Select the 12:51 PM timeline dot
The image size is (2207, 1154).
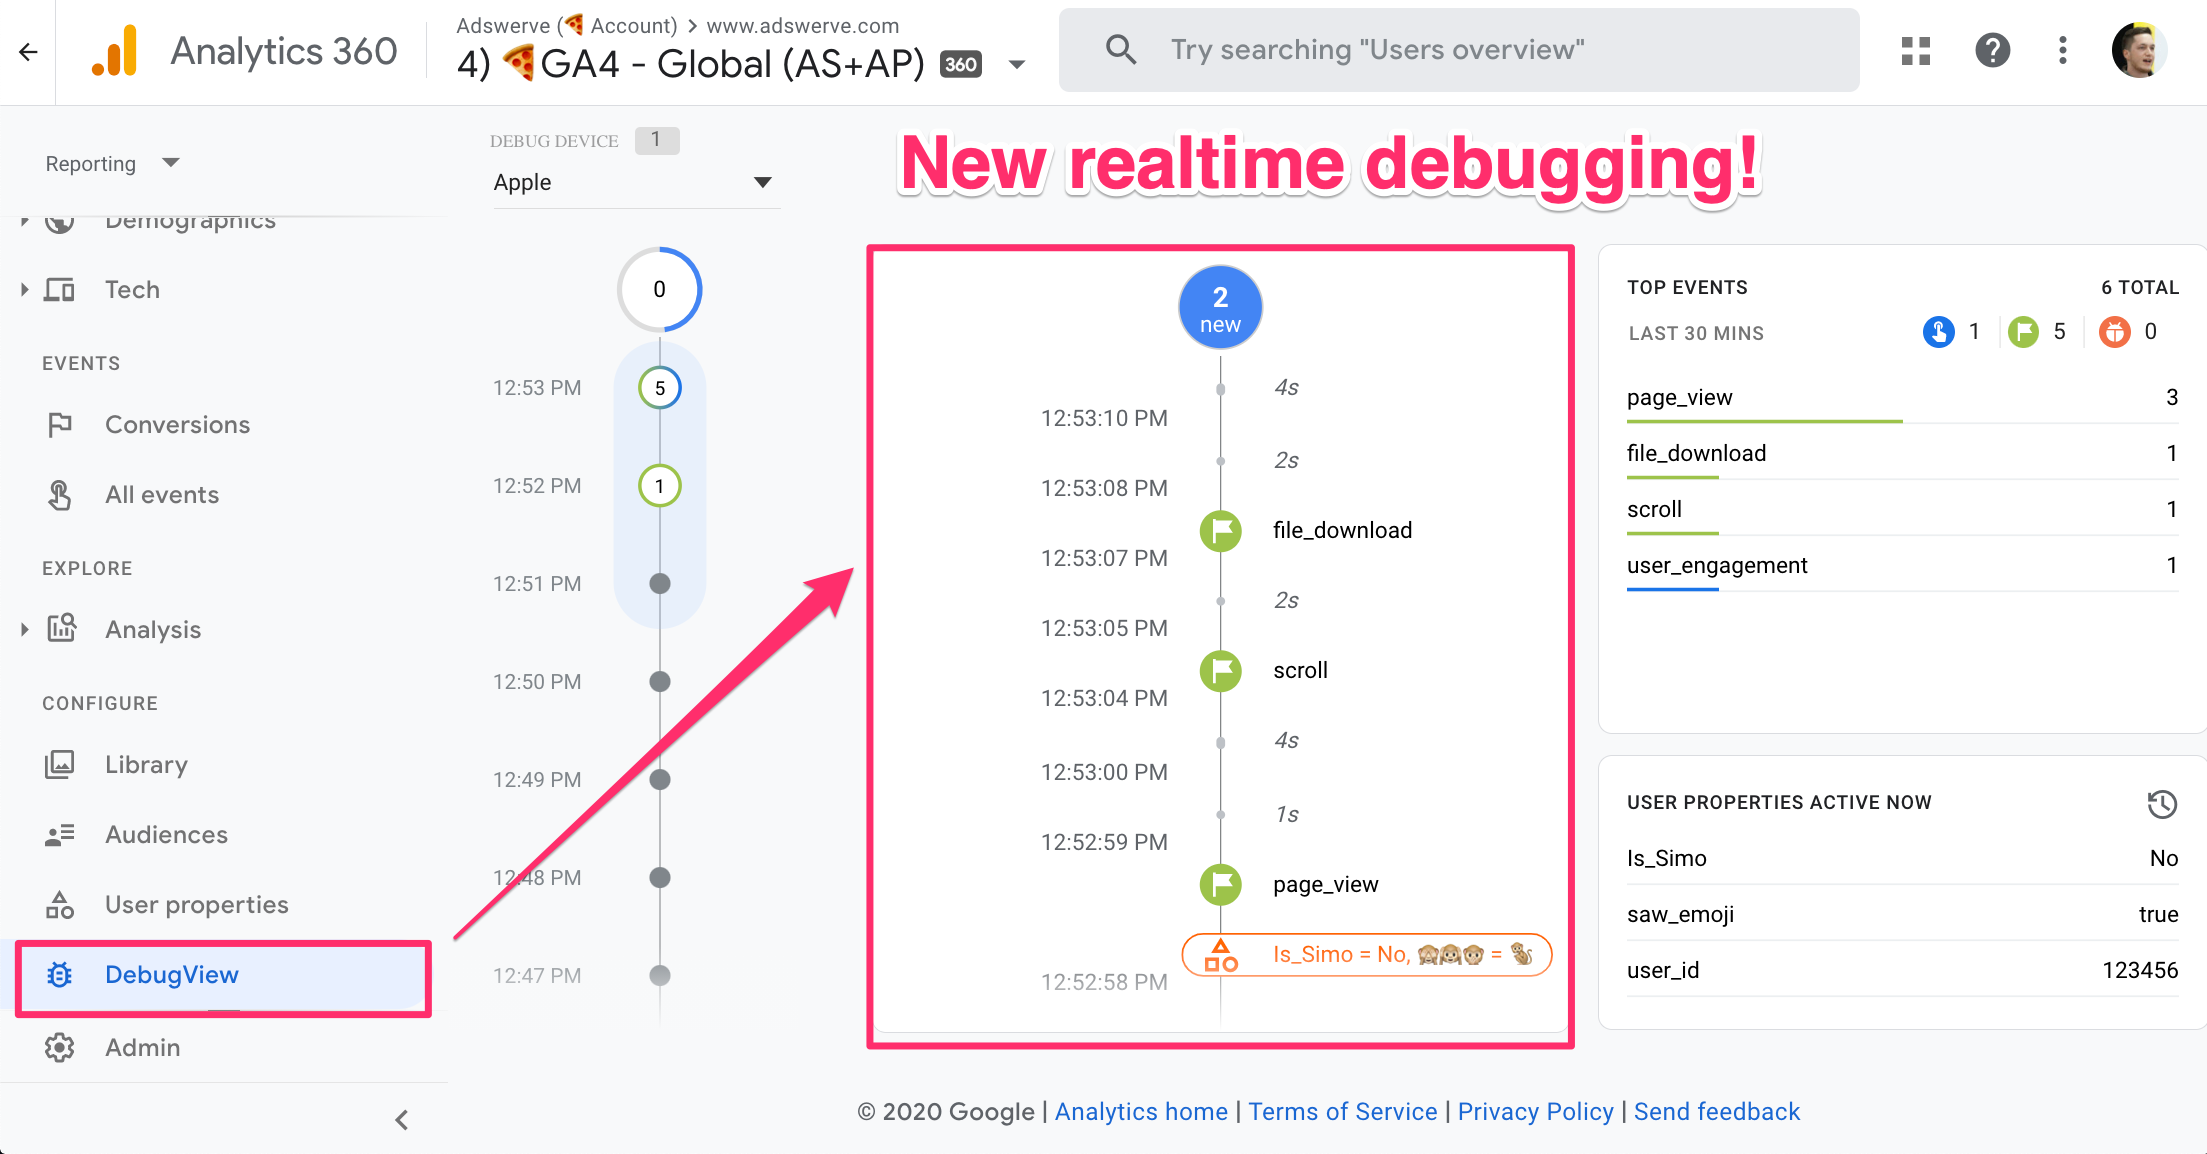[x=659, y=584]
